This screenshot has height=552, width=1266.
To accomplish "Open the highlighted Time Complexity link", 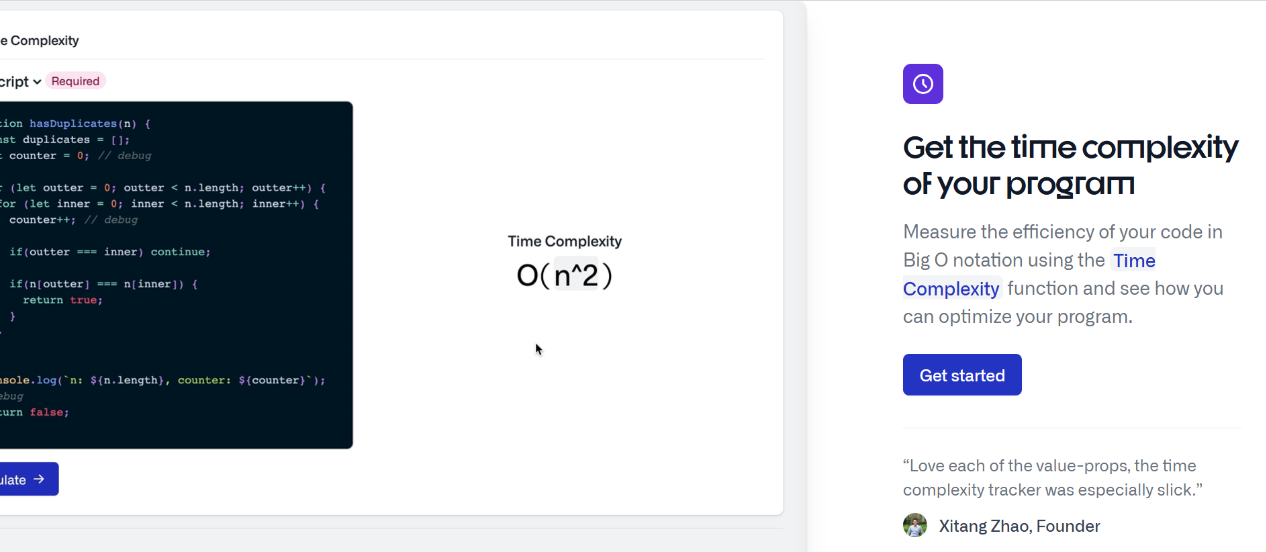I will 1029,274.
